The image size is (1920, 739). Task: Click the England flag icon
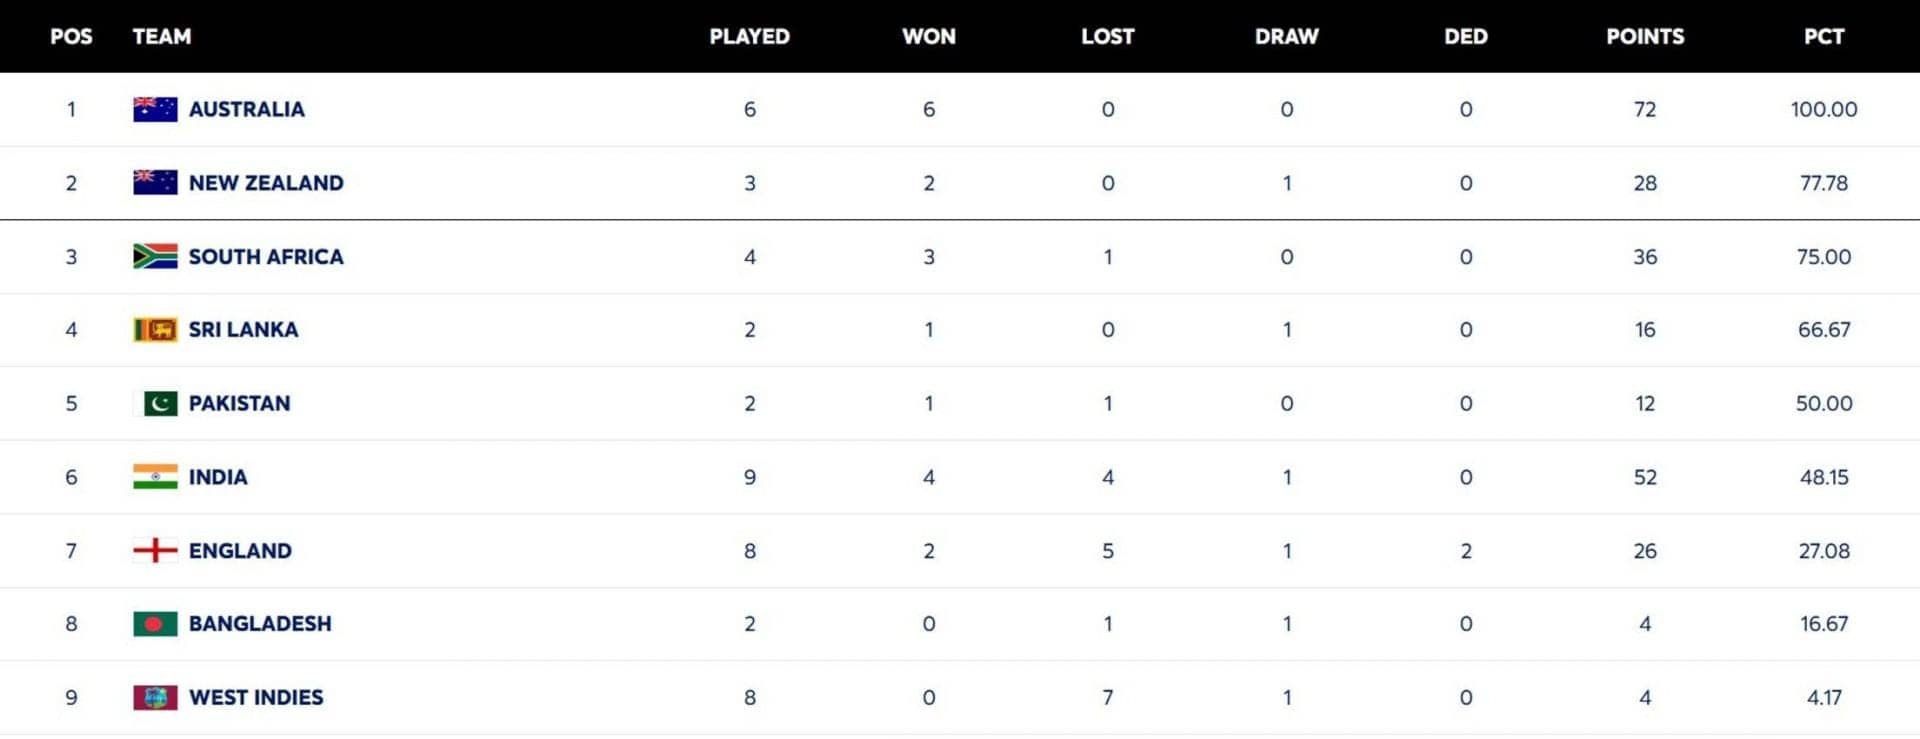pyautogui.click(x=155, y=550)
